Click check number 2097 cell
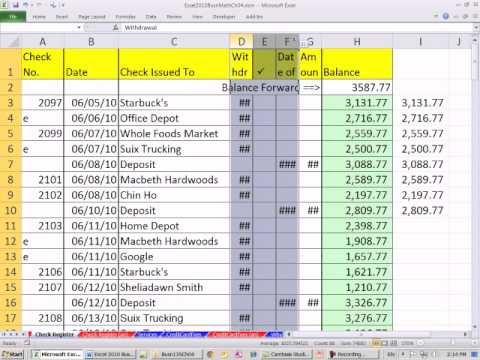This screenshot has height=360, width=480. pos(43,103)
